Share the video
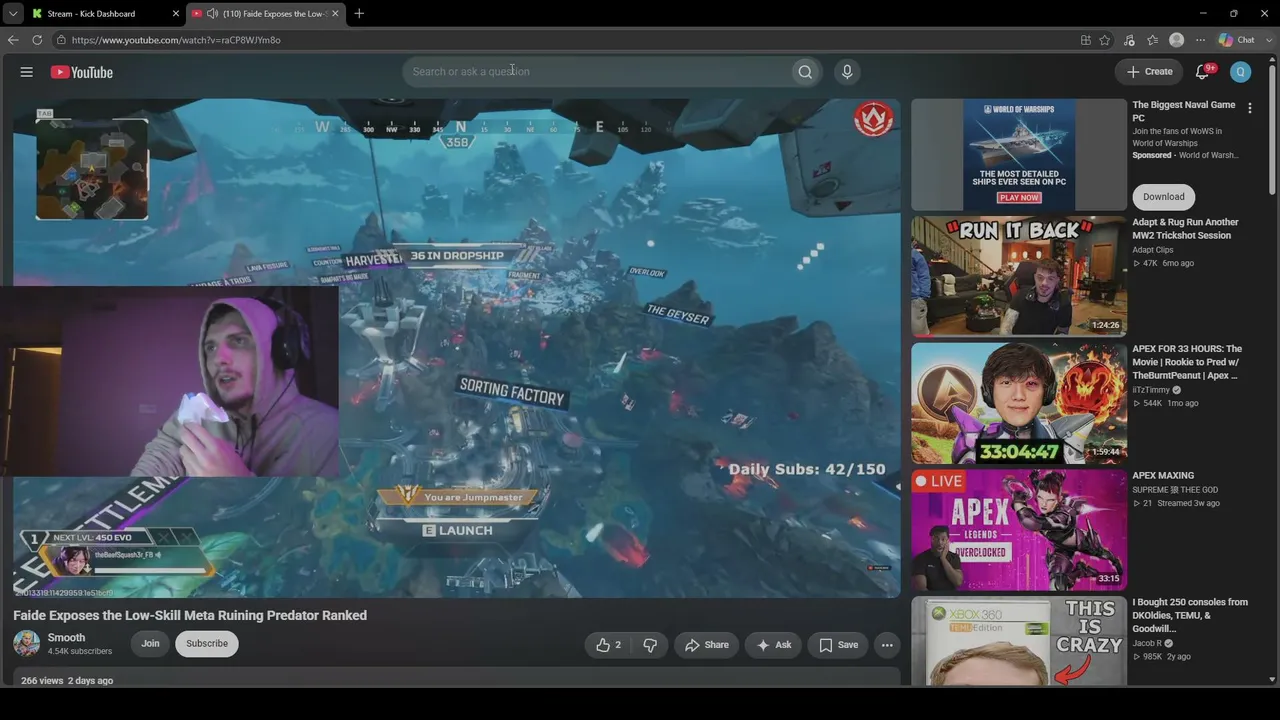The height and width of the screenshot is (720, 1280). [x=707, y=645]
